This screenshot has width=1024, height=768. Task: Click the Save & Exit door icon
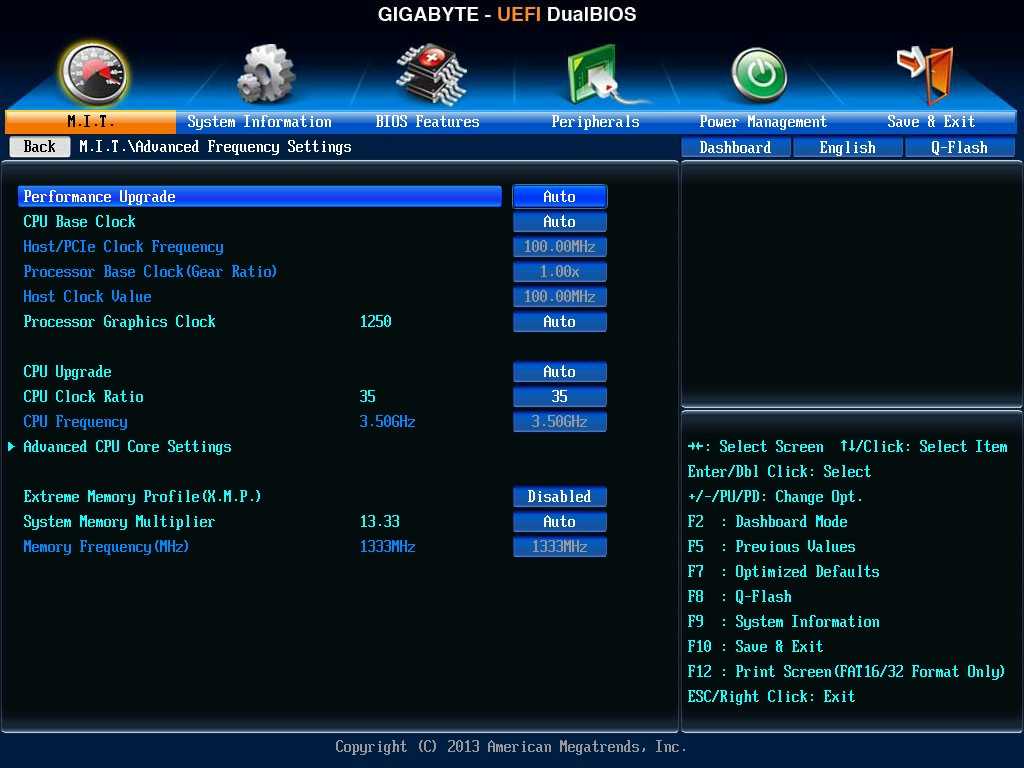(925, 74)
